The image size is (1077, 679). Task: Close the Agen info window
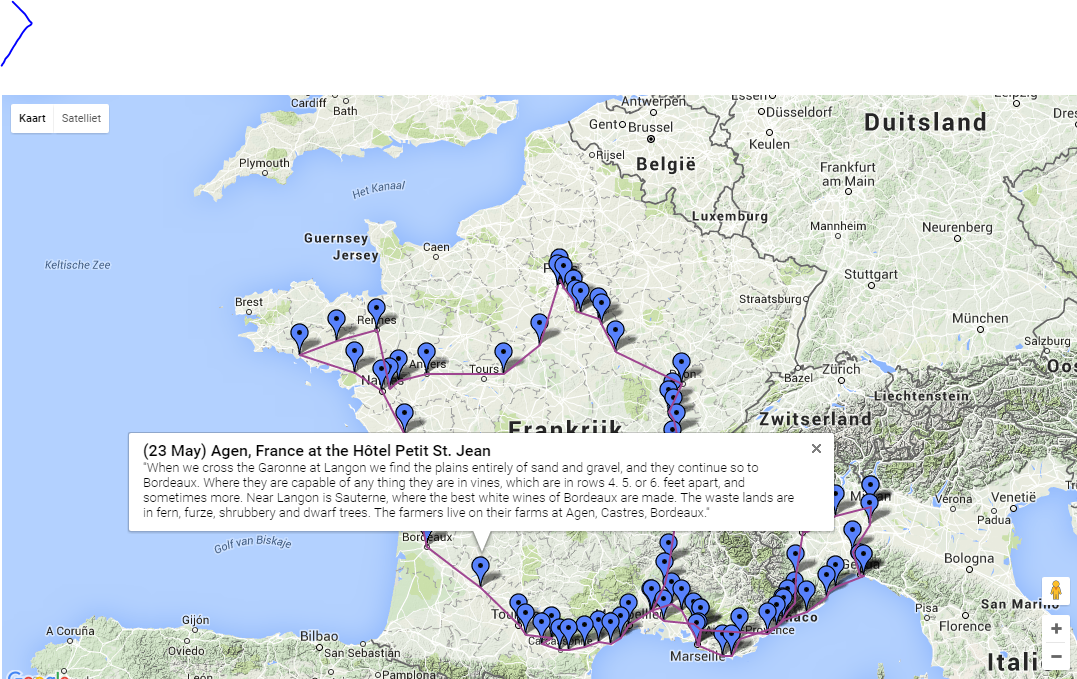click(816, 448)
